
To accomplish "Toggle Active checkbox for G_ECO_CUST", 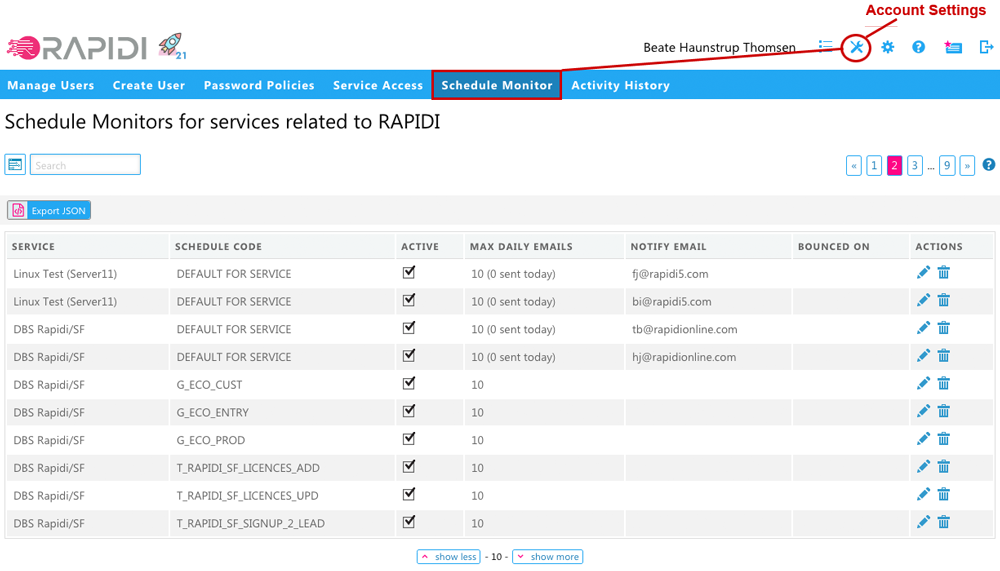I will (409, 383).
